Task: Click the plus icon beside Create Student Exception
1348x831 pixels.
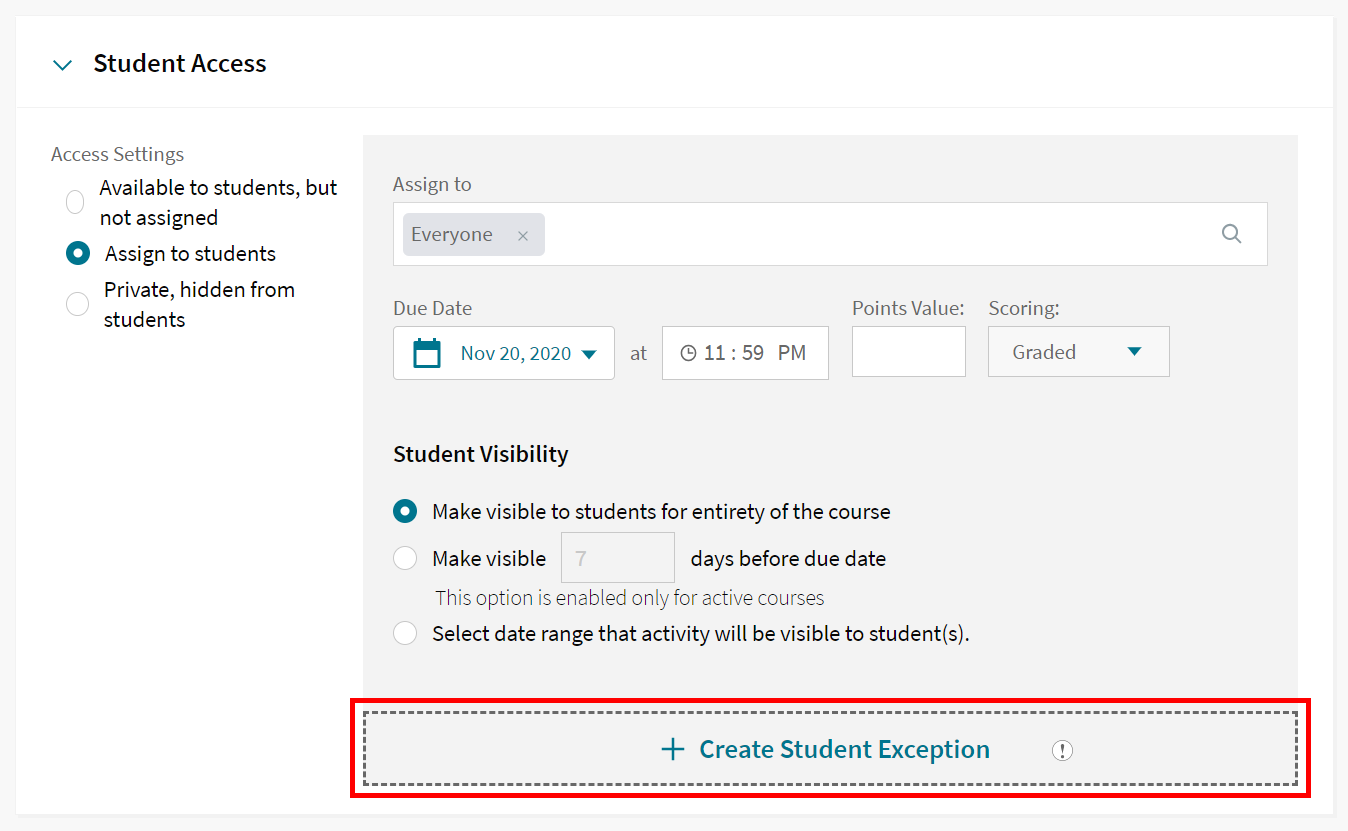Action: point(671,749)
